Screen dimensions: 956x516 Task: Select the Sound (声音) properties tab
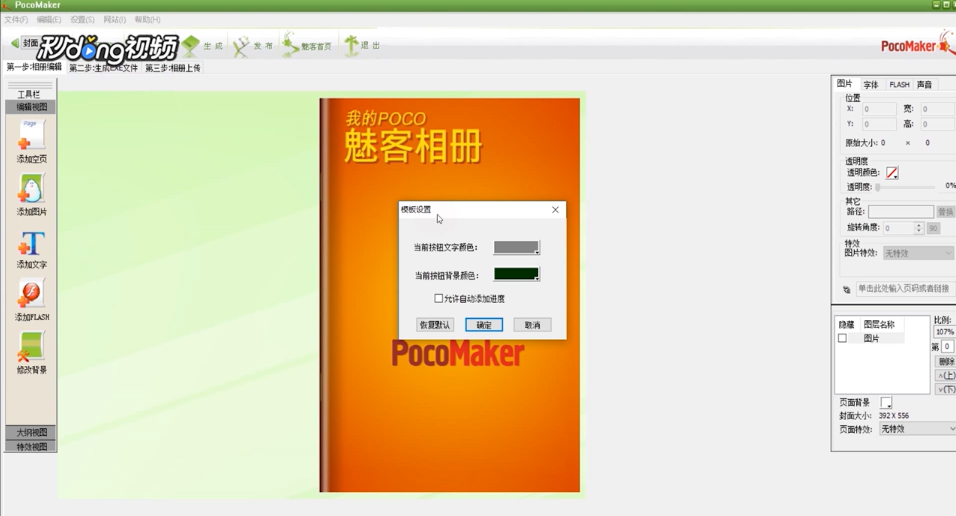[x=924, y=85]
